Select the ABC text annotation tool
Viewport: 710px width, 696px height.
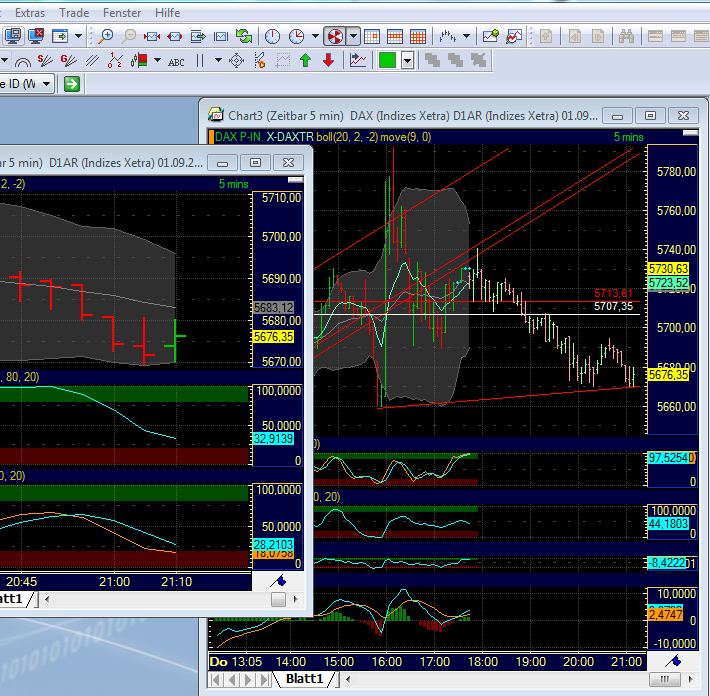[x=176, y=61]
